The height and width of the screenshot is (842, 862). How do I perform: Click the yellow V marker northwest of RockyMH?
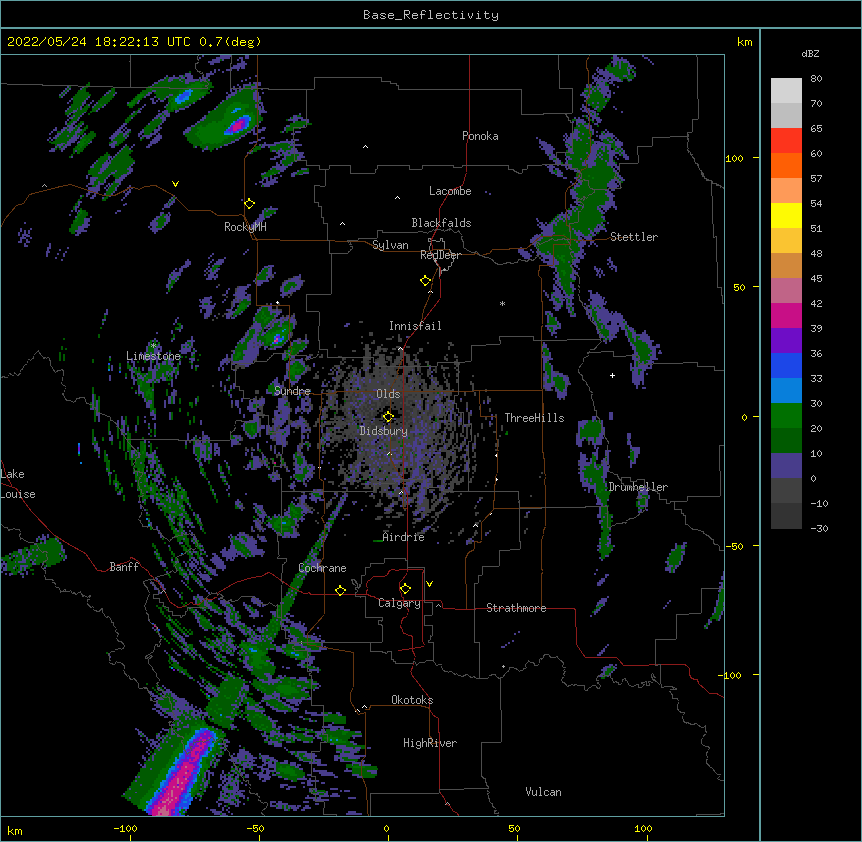pos(175,184)
